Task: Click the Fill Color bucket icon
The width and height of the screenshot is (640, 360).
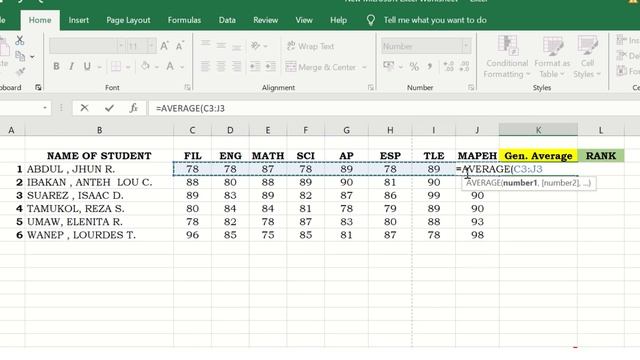Action: pyautogui.click(x=145, y=66)
